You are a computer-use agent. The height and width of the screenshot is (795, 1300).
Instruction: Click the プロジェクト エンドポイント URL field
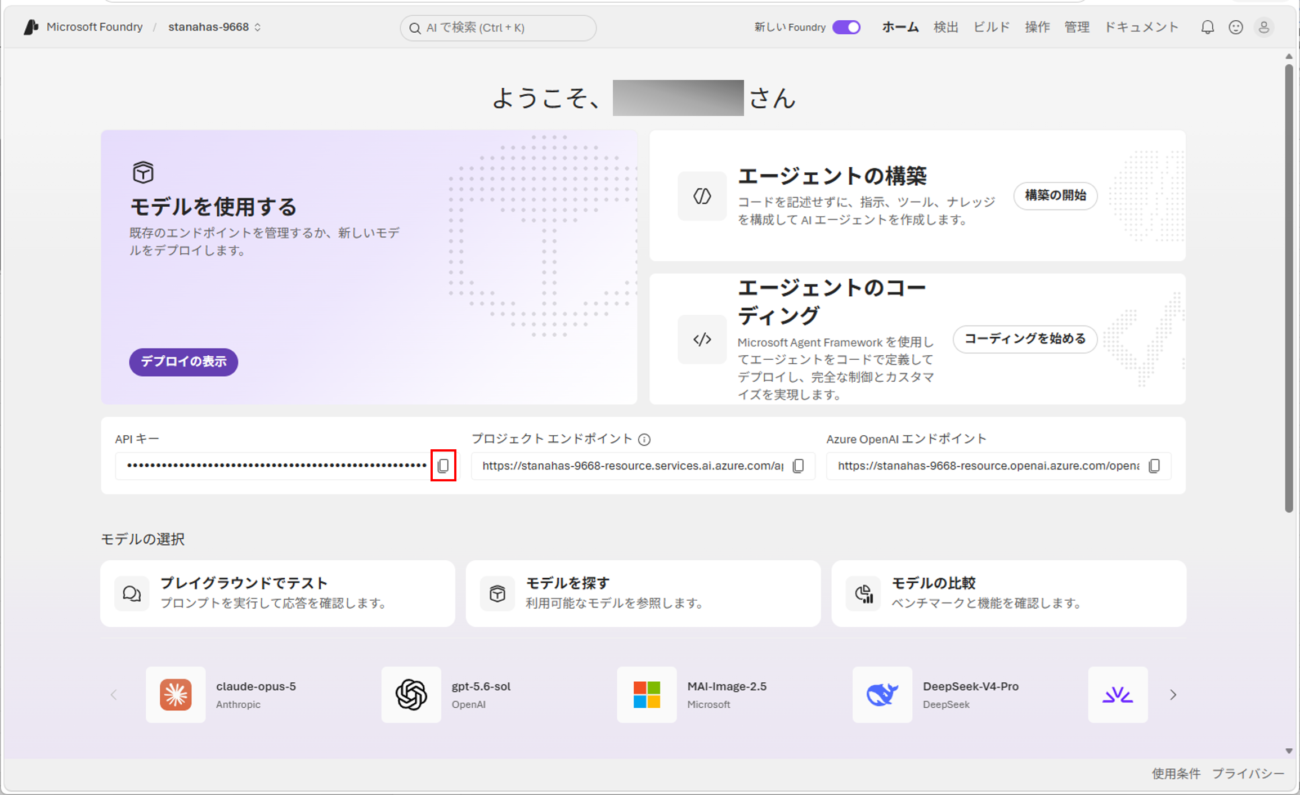[643, 466]
